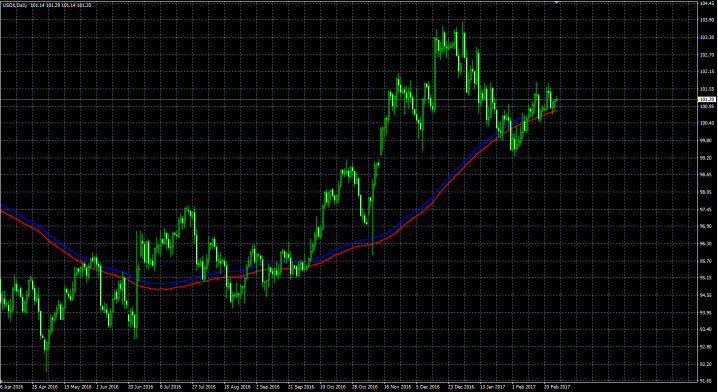Image resolution: width=718 pixels, height=392 pixels.
Task: Click the 13 May 2016 date label
Action: coord(77,387)
